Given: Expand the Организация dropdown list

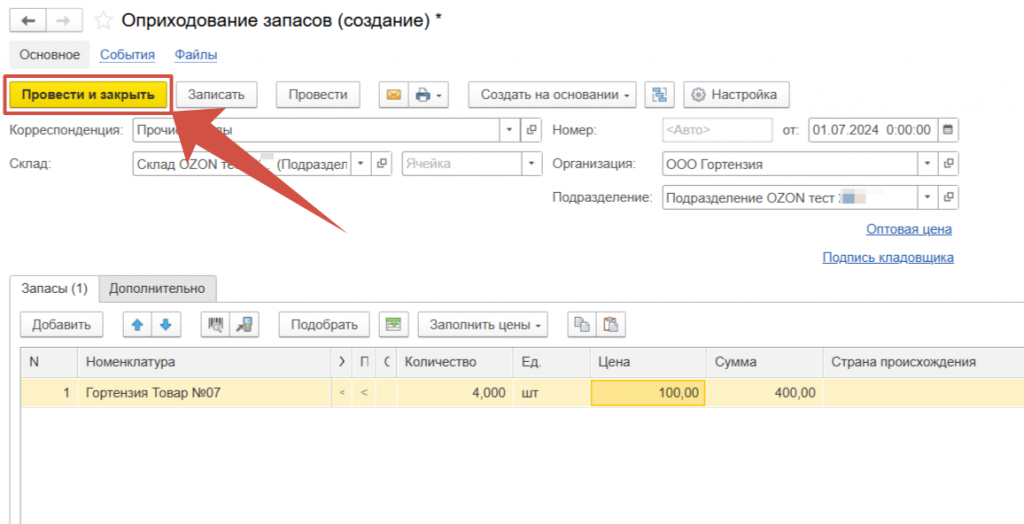Looking at the screenshot, I should (x=928, y=164).
